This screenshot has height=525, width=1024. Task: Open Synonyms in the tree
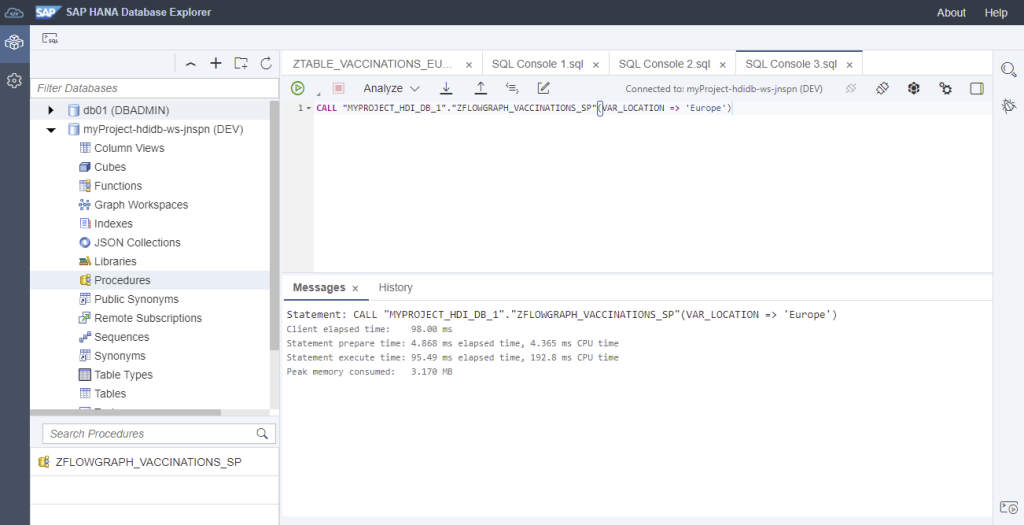click(120, 356)
